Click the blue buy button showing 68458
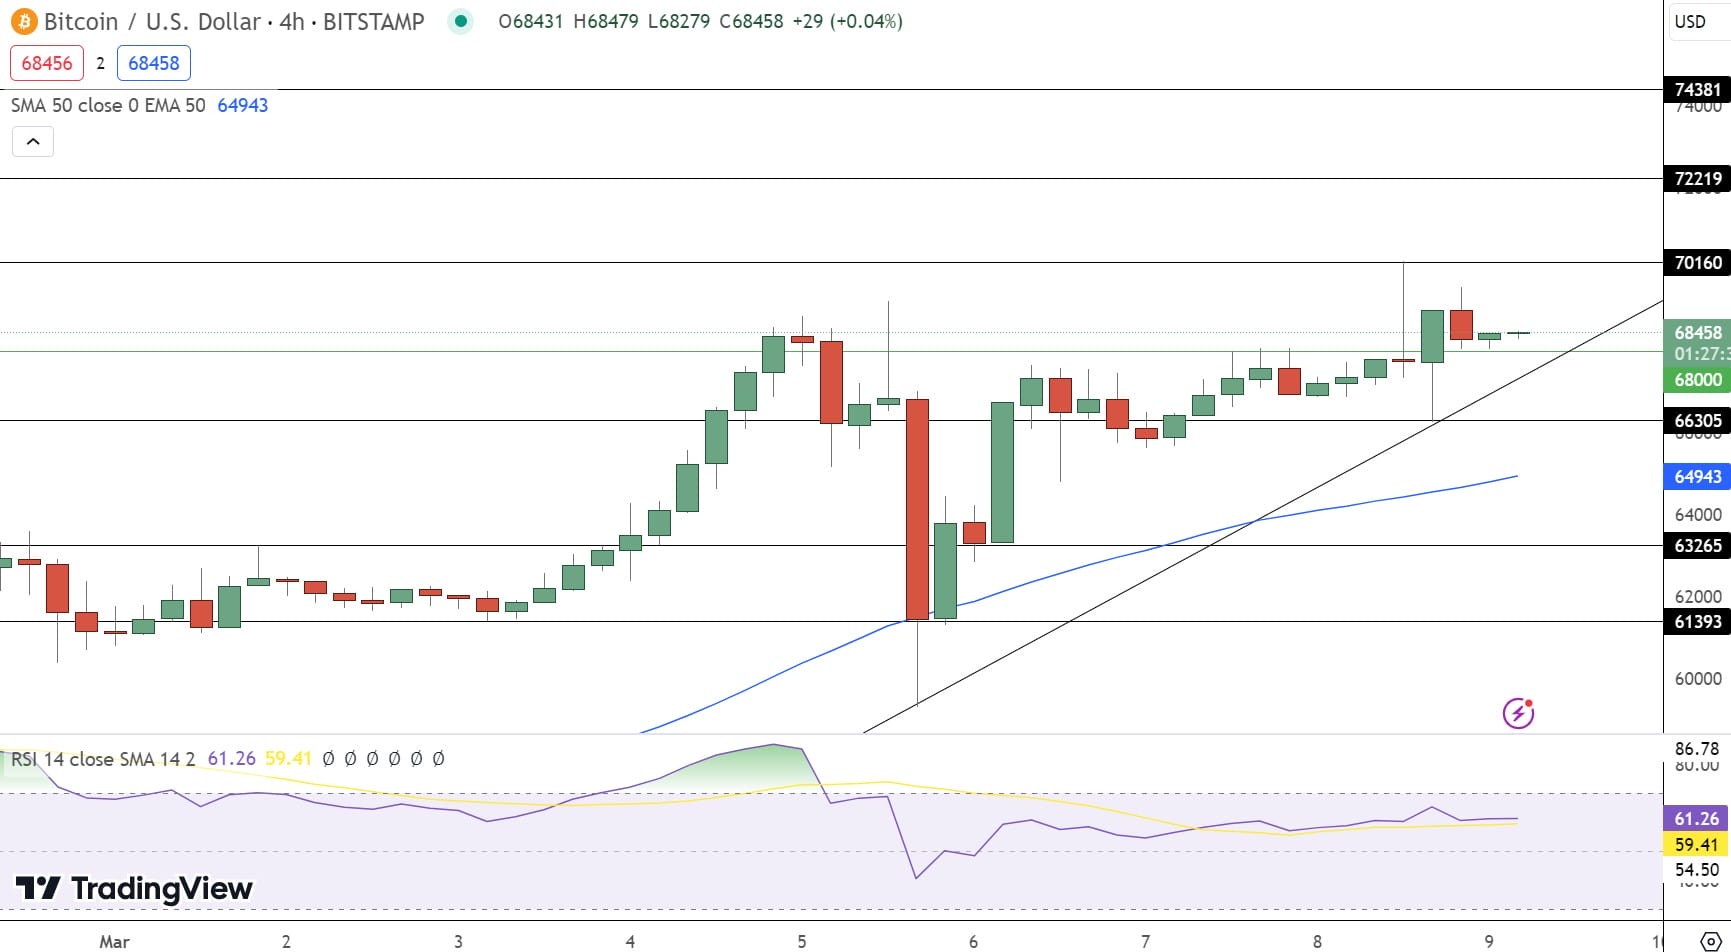 pyautogui.click(x=153, y=63)
